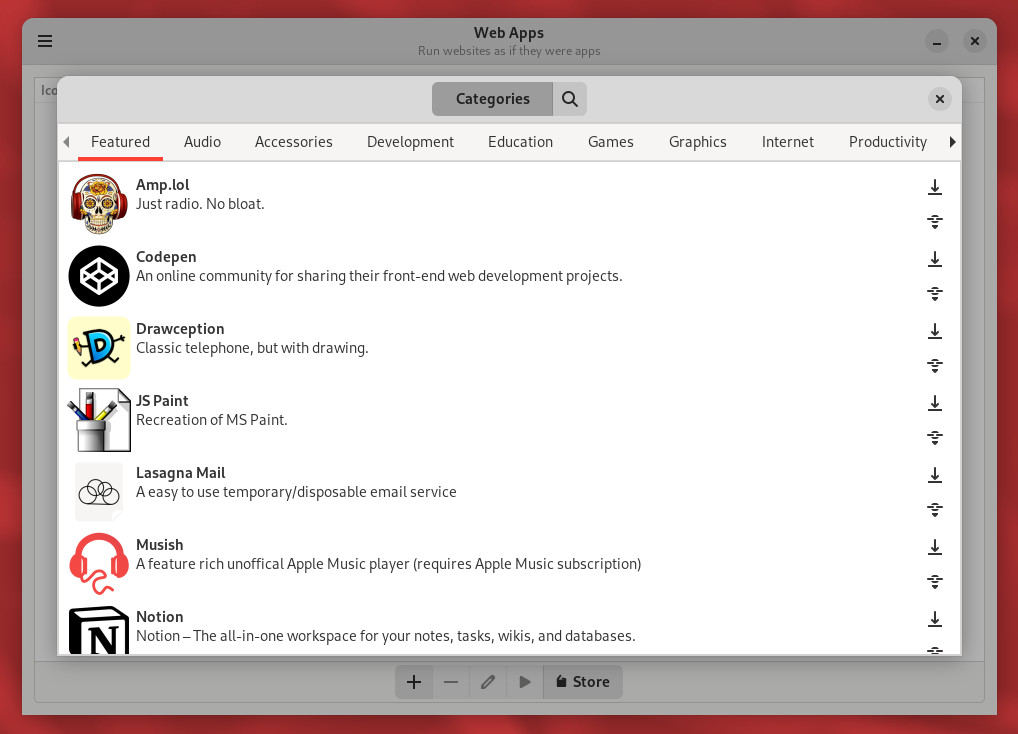Select the Featured tab
1018x734 pixels.
pos(120,141)
